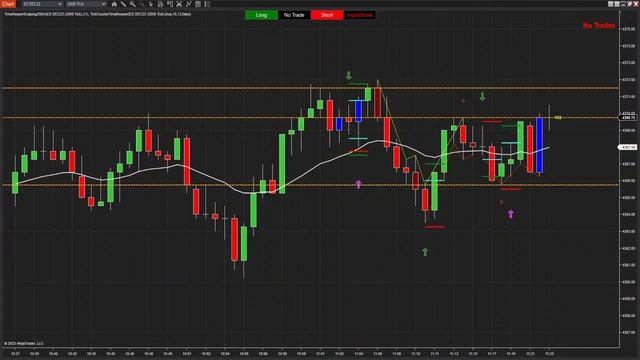Click the moving average value marker on price axis

tap(628, 147)
